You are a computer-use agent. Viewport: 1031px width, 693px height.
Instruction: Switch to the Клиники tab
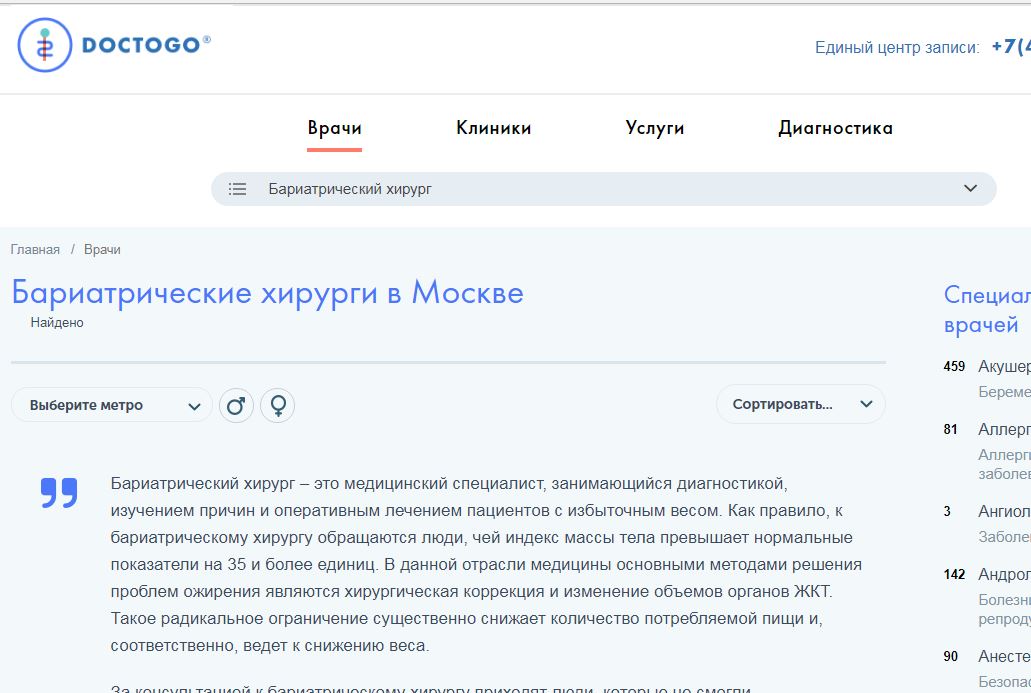point(494,128)
